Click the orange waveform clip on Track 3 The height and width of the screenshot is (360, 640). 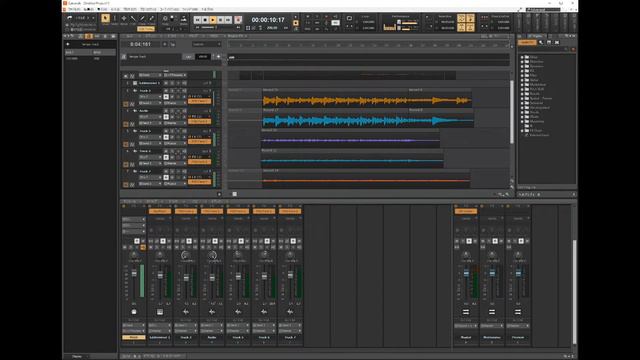point(367,100)
